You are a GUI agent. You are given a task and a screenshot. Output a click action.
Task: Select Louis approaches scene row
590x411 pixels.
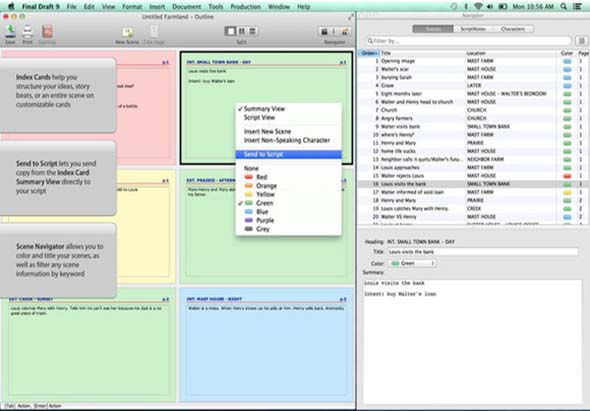[474, 167]
